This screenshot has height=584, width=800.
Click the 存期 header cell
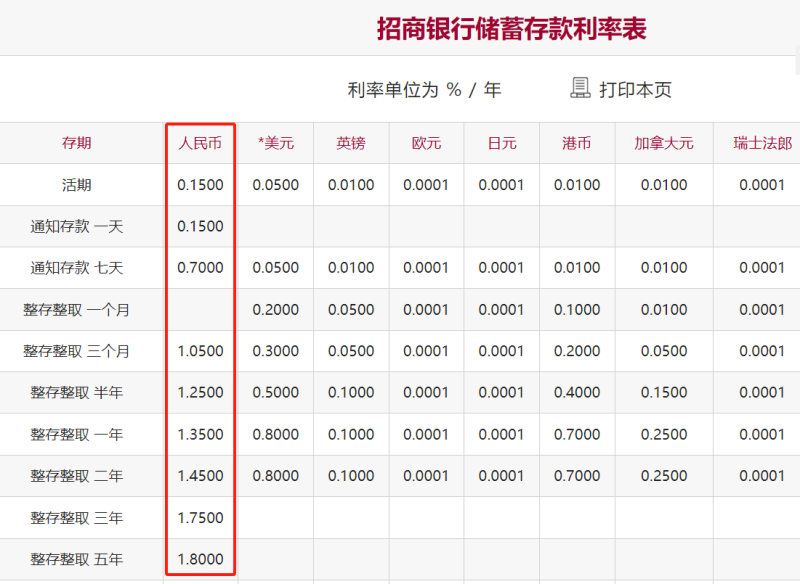point(76,143)
